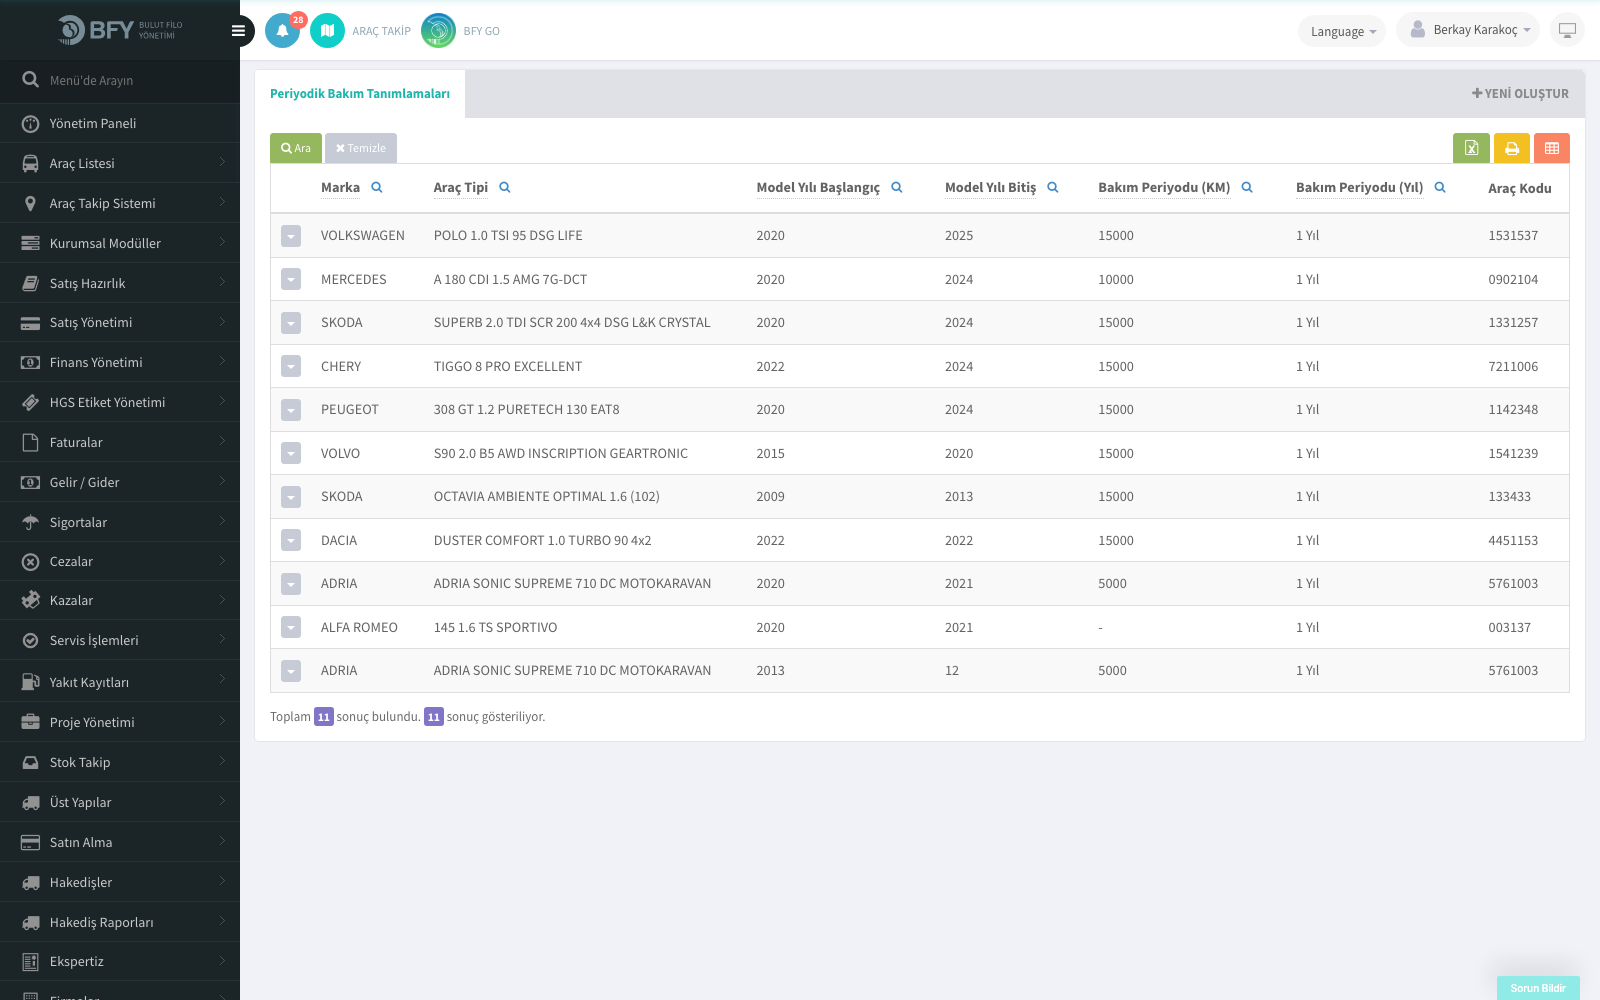The height and width of the screenshot is (1000, 1600).
Task: Export table with the green Excel icon
Action: tap(1471, 148)
